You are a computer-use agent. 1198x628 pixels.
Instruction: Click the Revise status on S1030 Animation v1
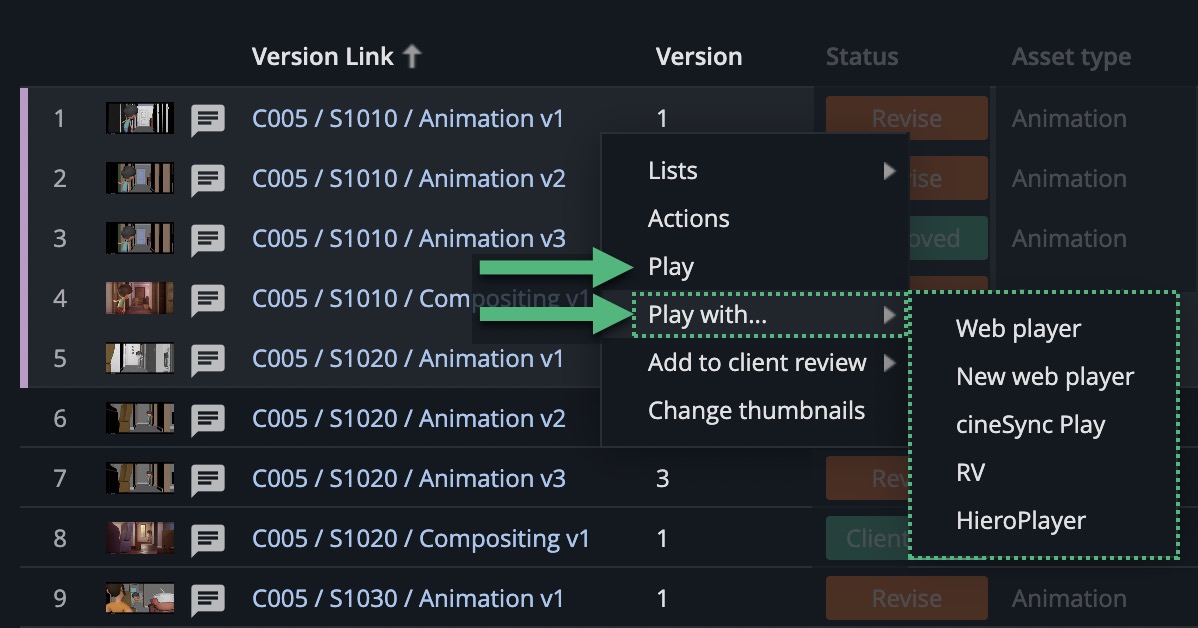[906, 598]
